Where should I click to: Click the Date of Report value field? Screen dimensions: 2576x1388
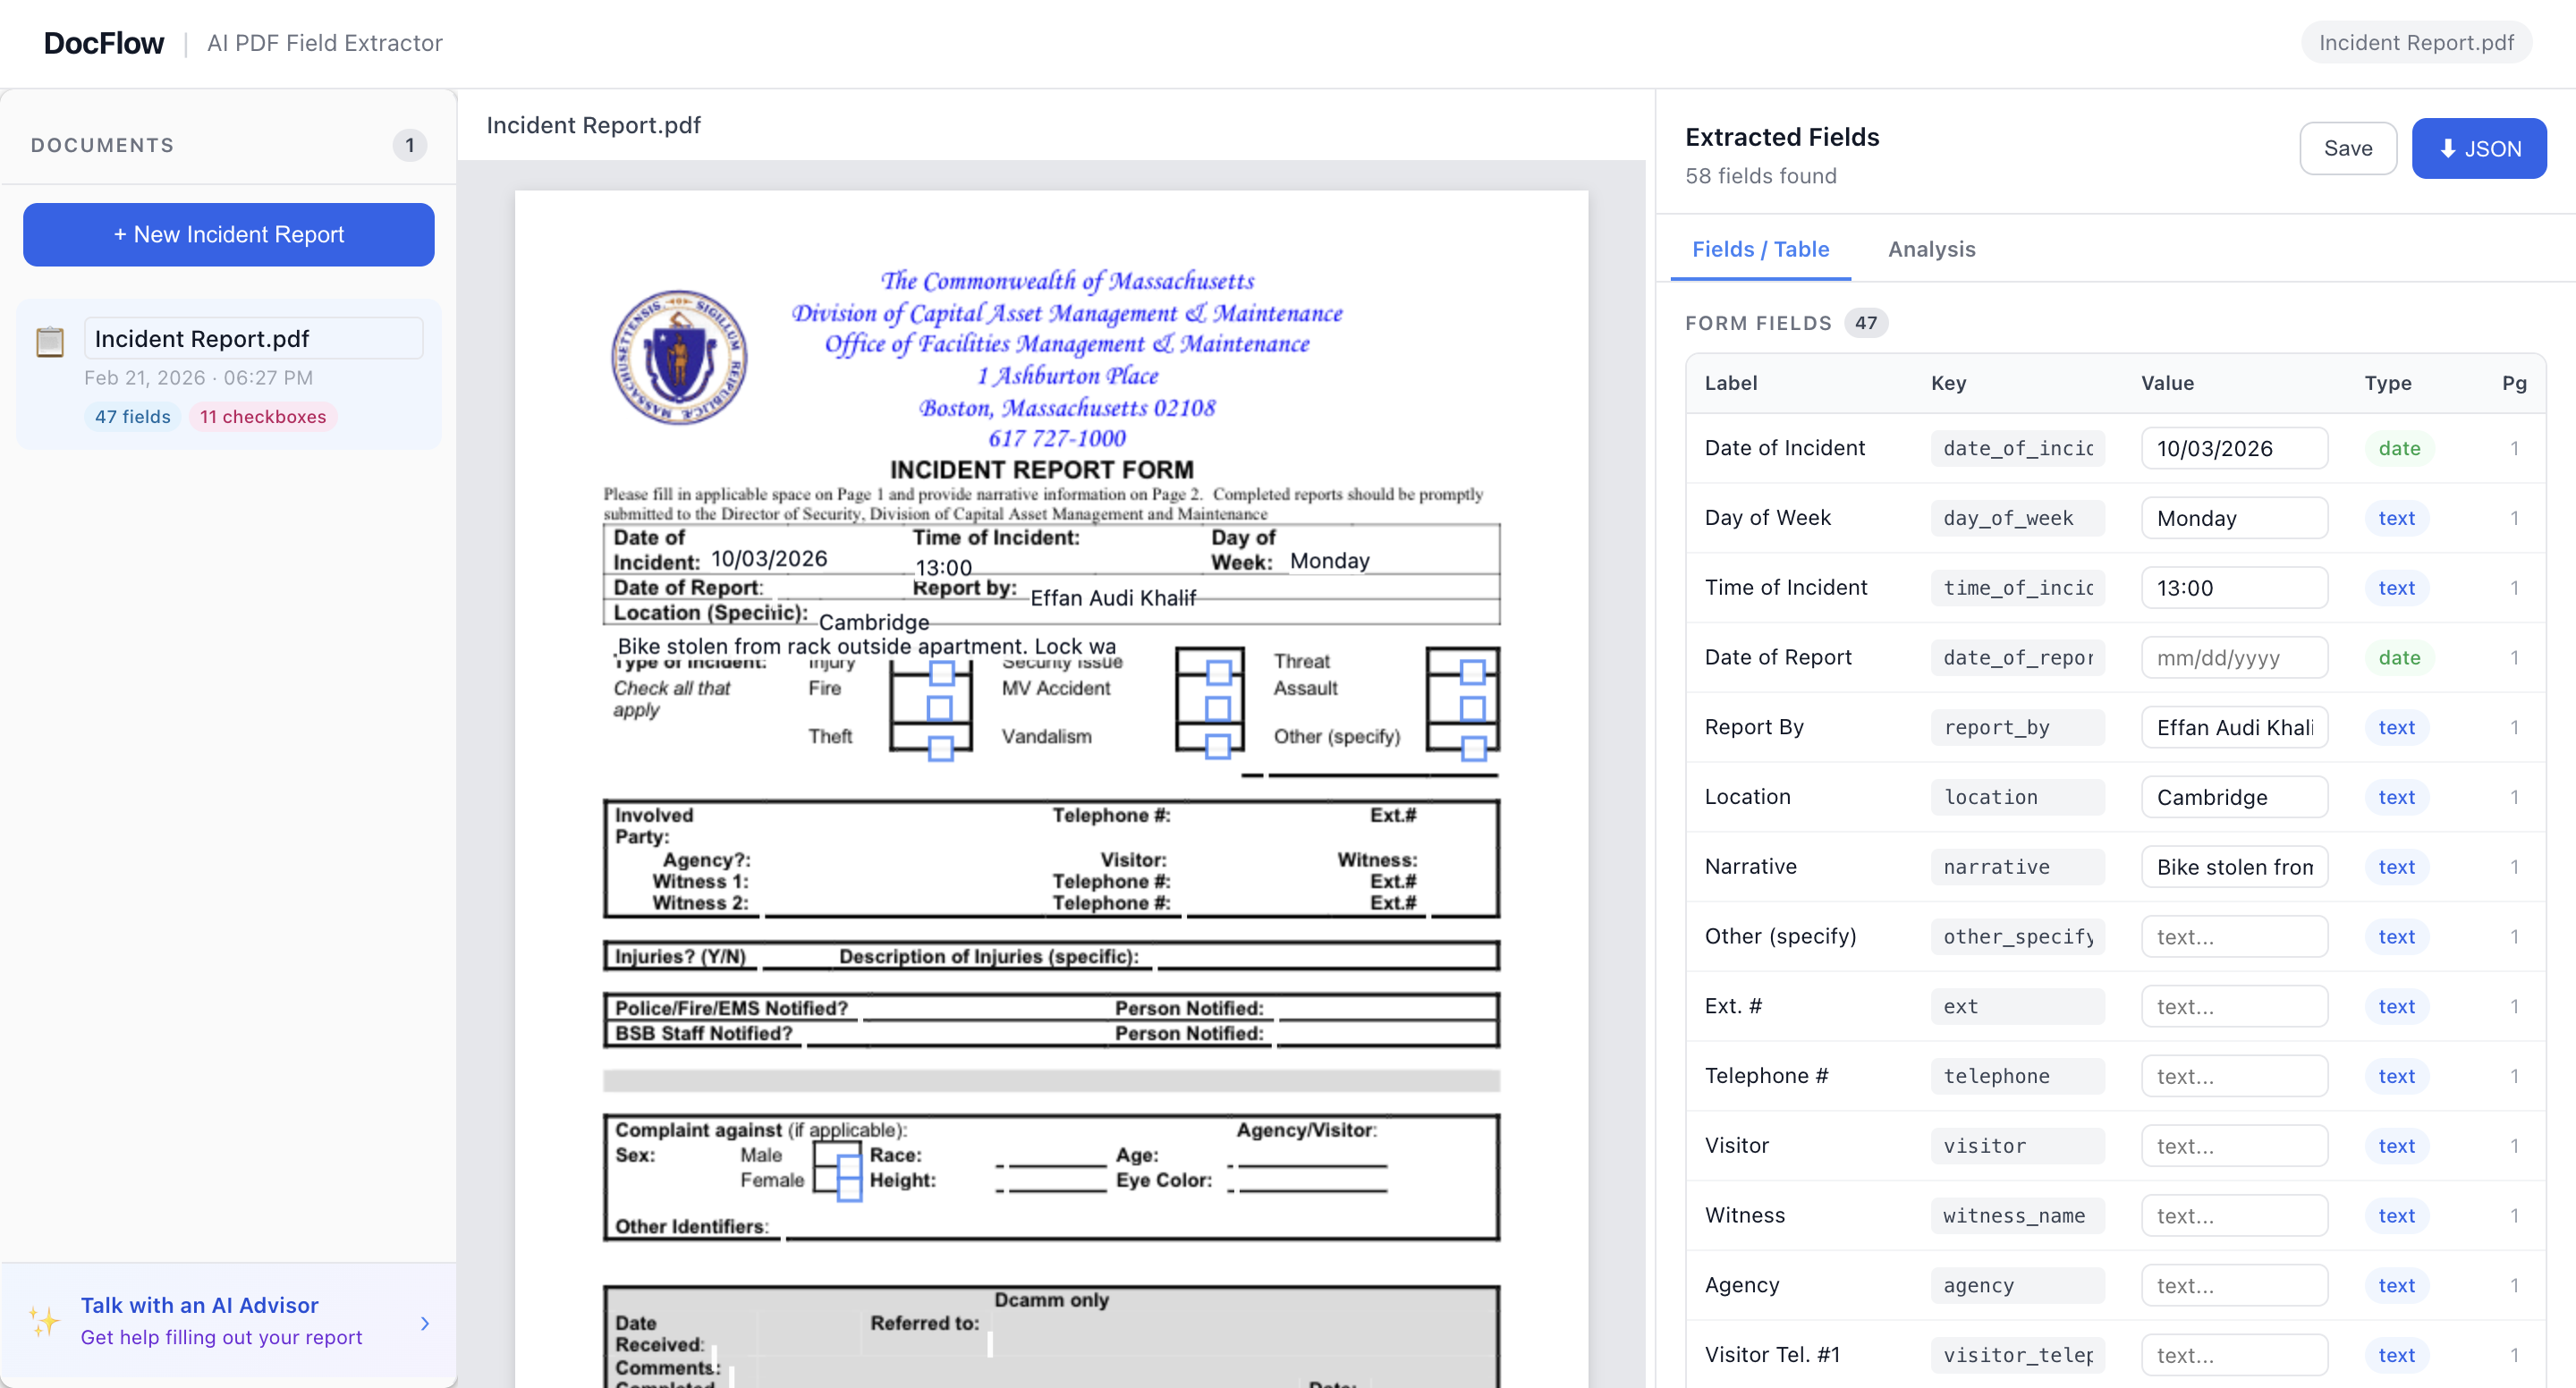click(2233, 658)
